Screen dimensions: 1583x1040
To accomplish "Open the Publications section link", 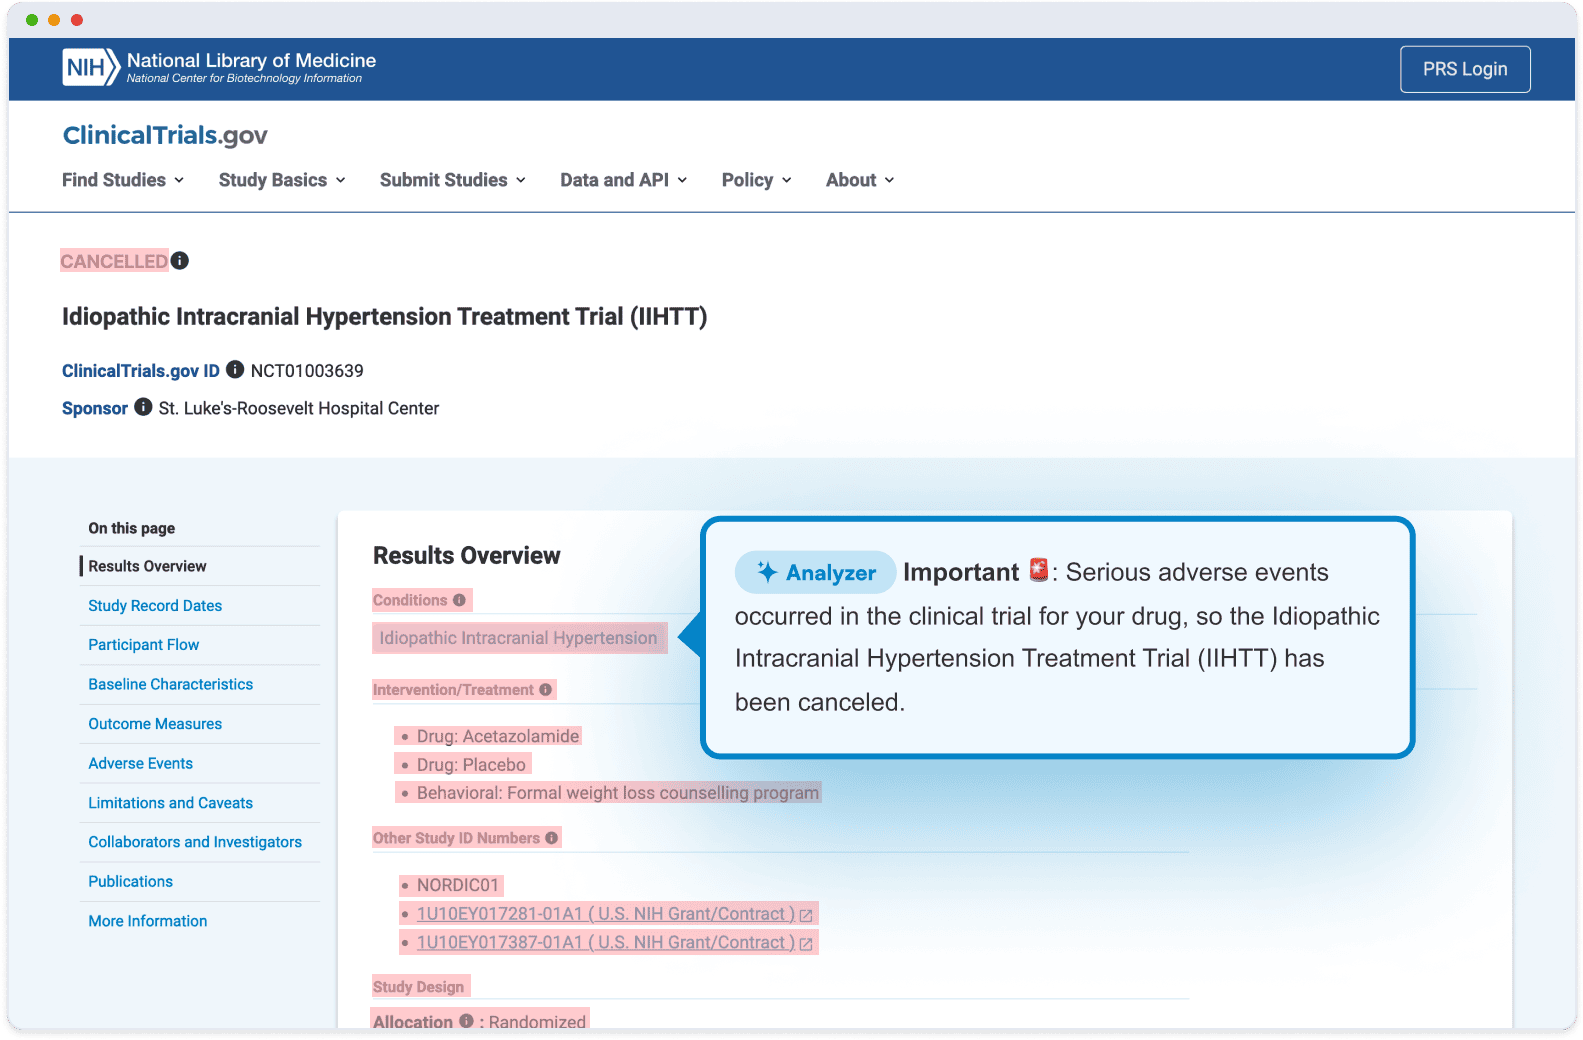I will coord(130,881).
